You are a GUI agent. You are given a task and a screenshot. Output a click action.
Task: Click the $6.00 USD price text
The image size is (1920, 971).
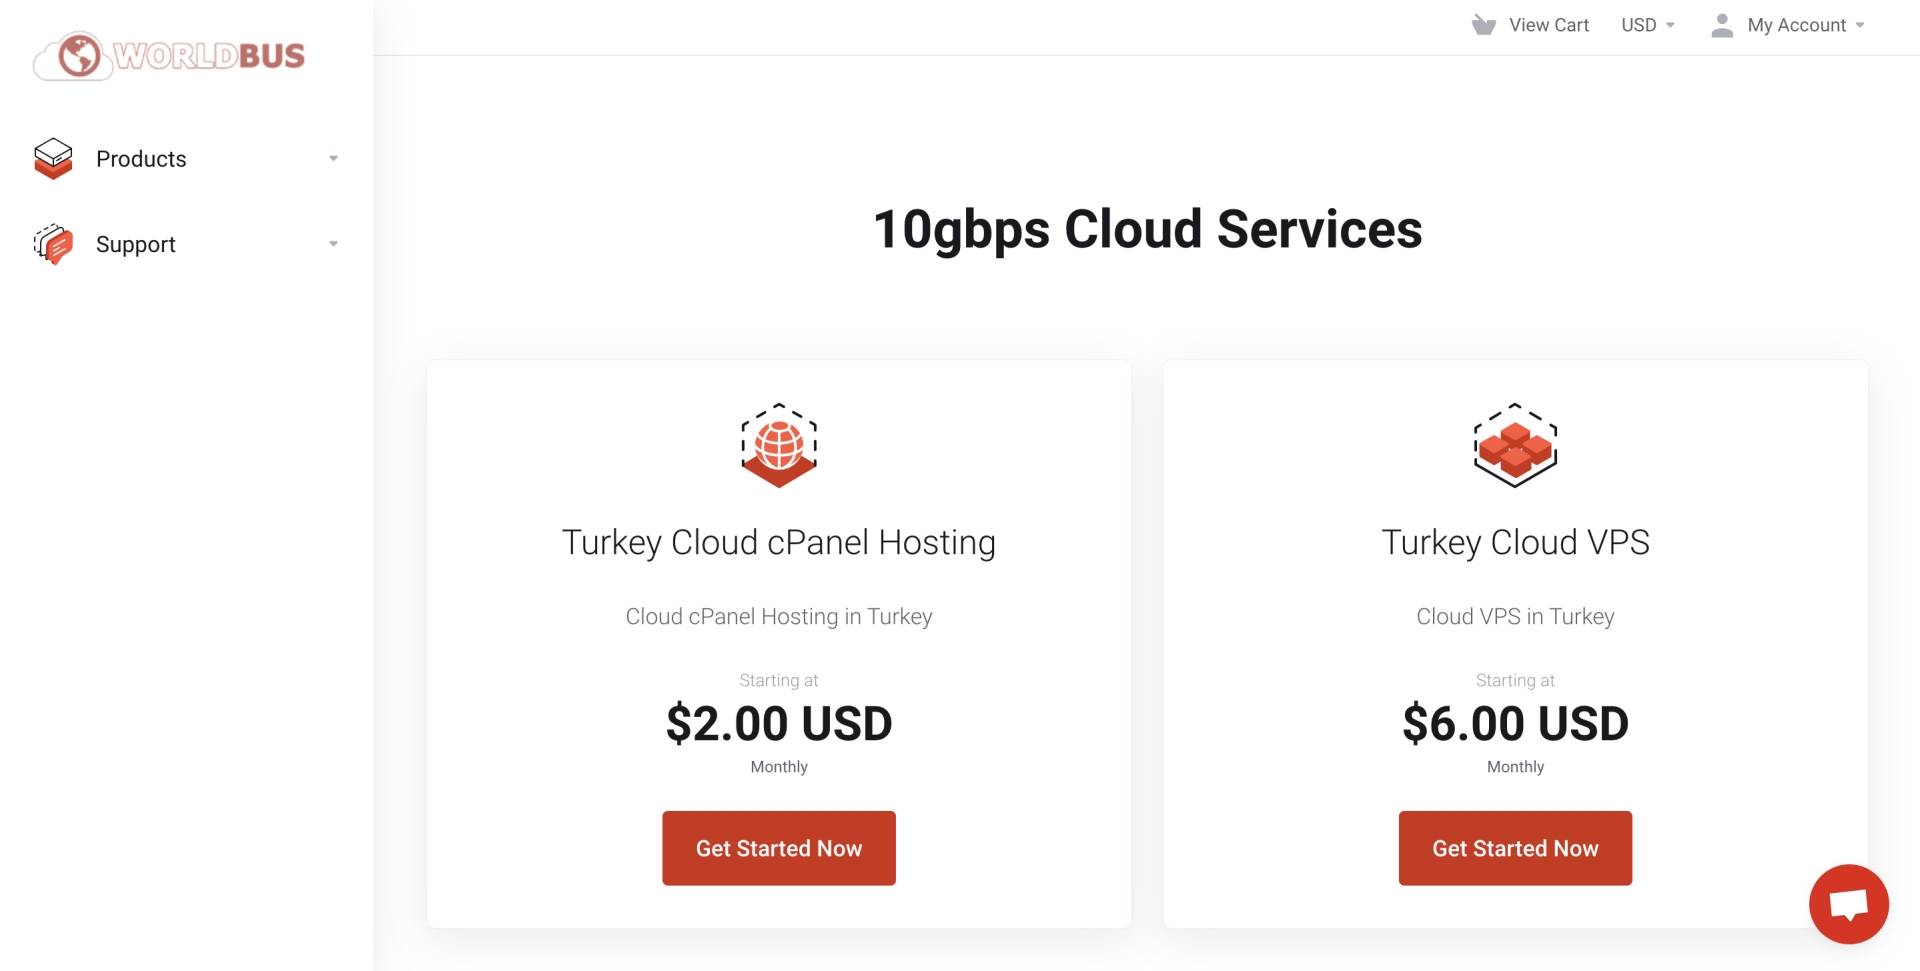(x=1515, y=723)
